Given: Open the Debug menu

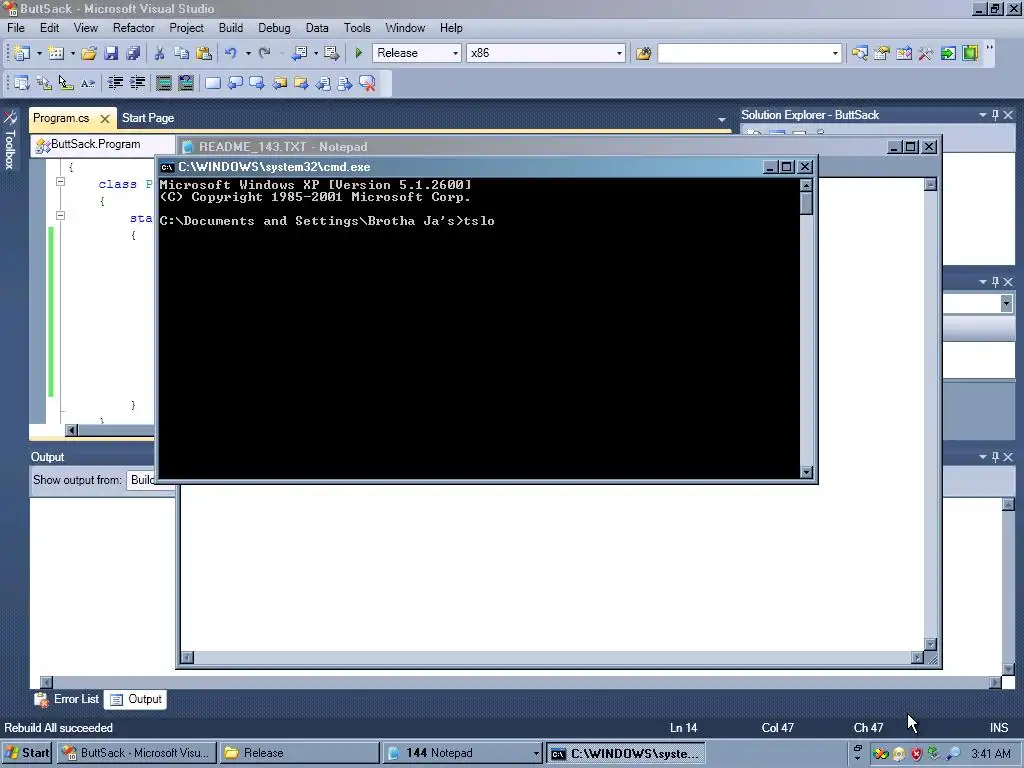Looking at the screenshot, I should [x=274, y=27].
